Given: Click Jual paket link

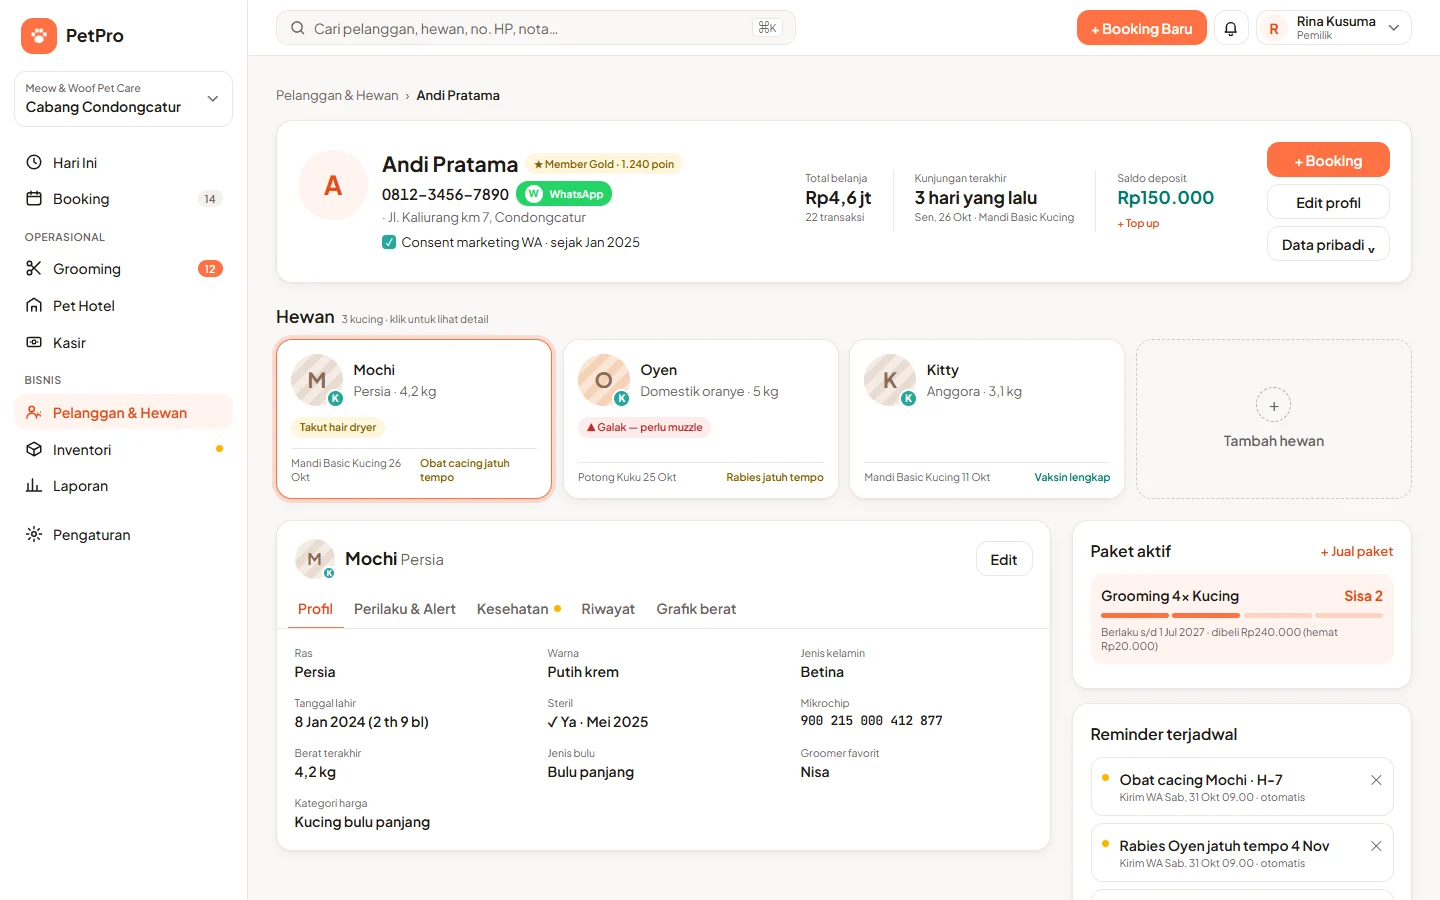Looking at the screenshot, I should (1356, 552).
